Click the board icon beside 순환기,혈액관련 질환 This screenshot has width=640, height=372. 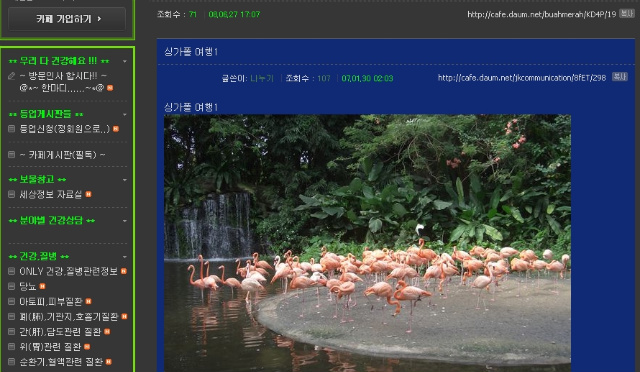coord(12,362)
